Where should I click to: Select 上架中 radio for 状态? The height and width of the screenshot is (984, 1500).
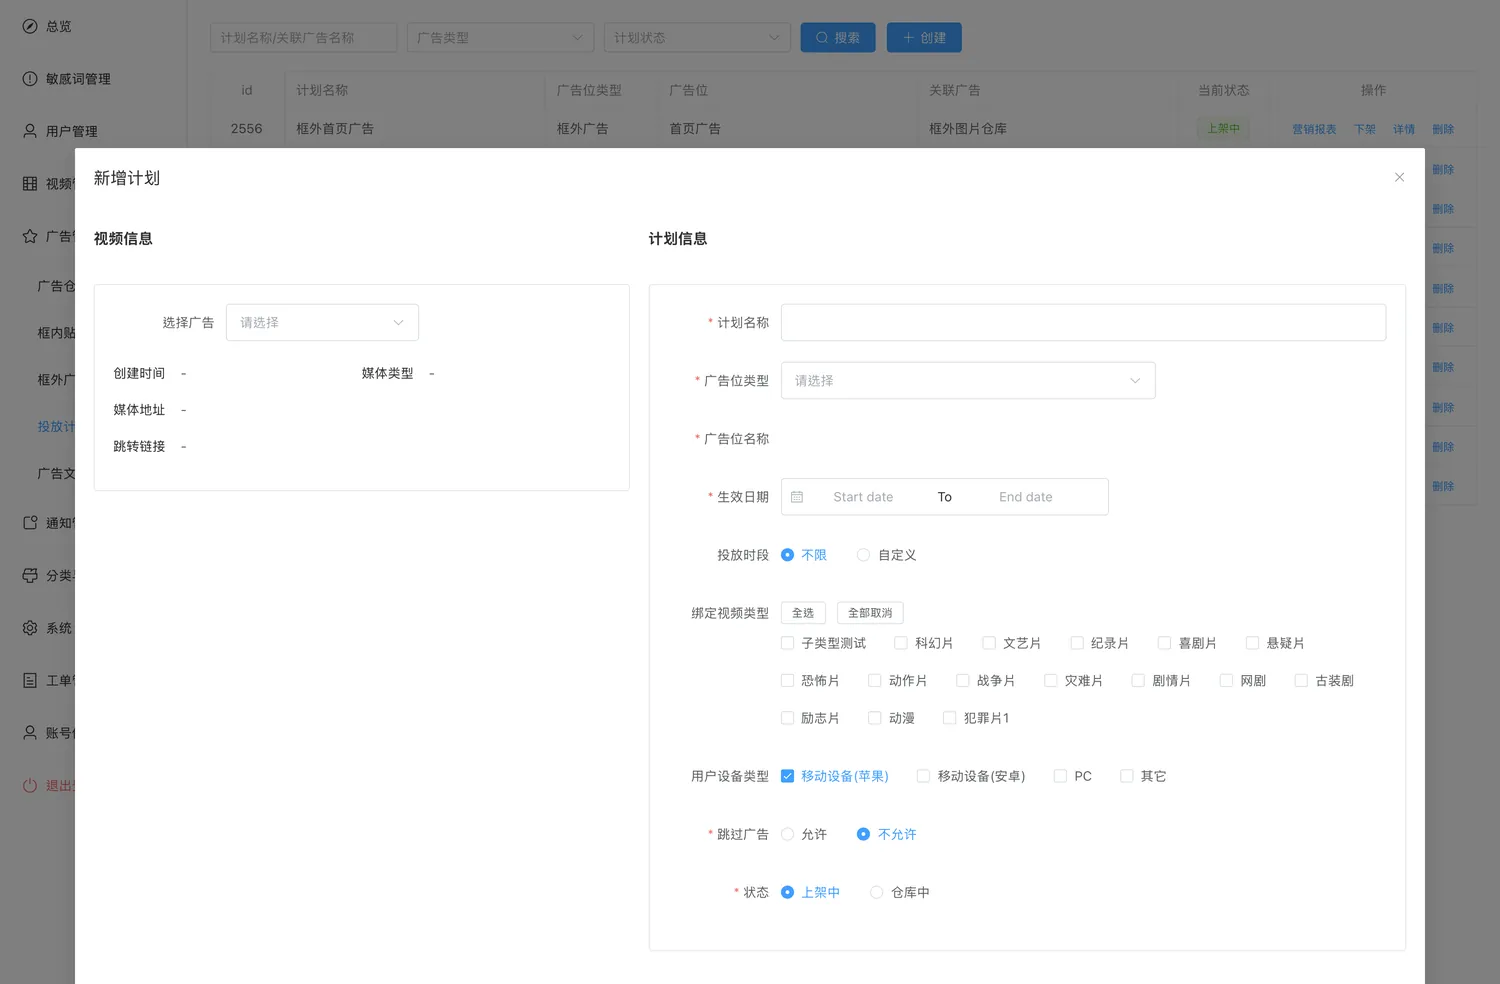point(787,892)
